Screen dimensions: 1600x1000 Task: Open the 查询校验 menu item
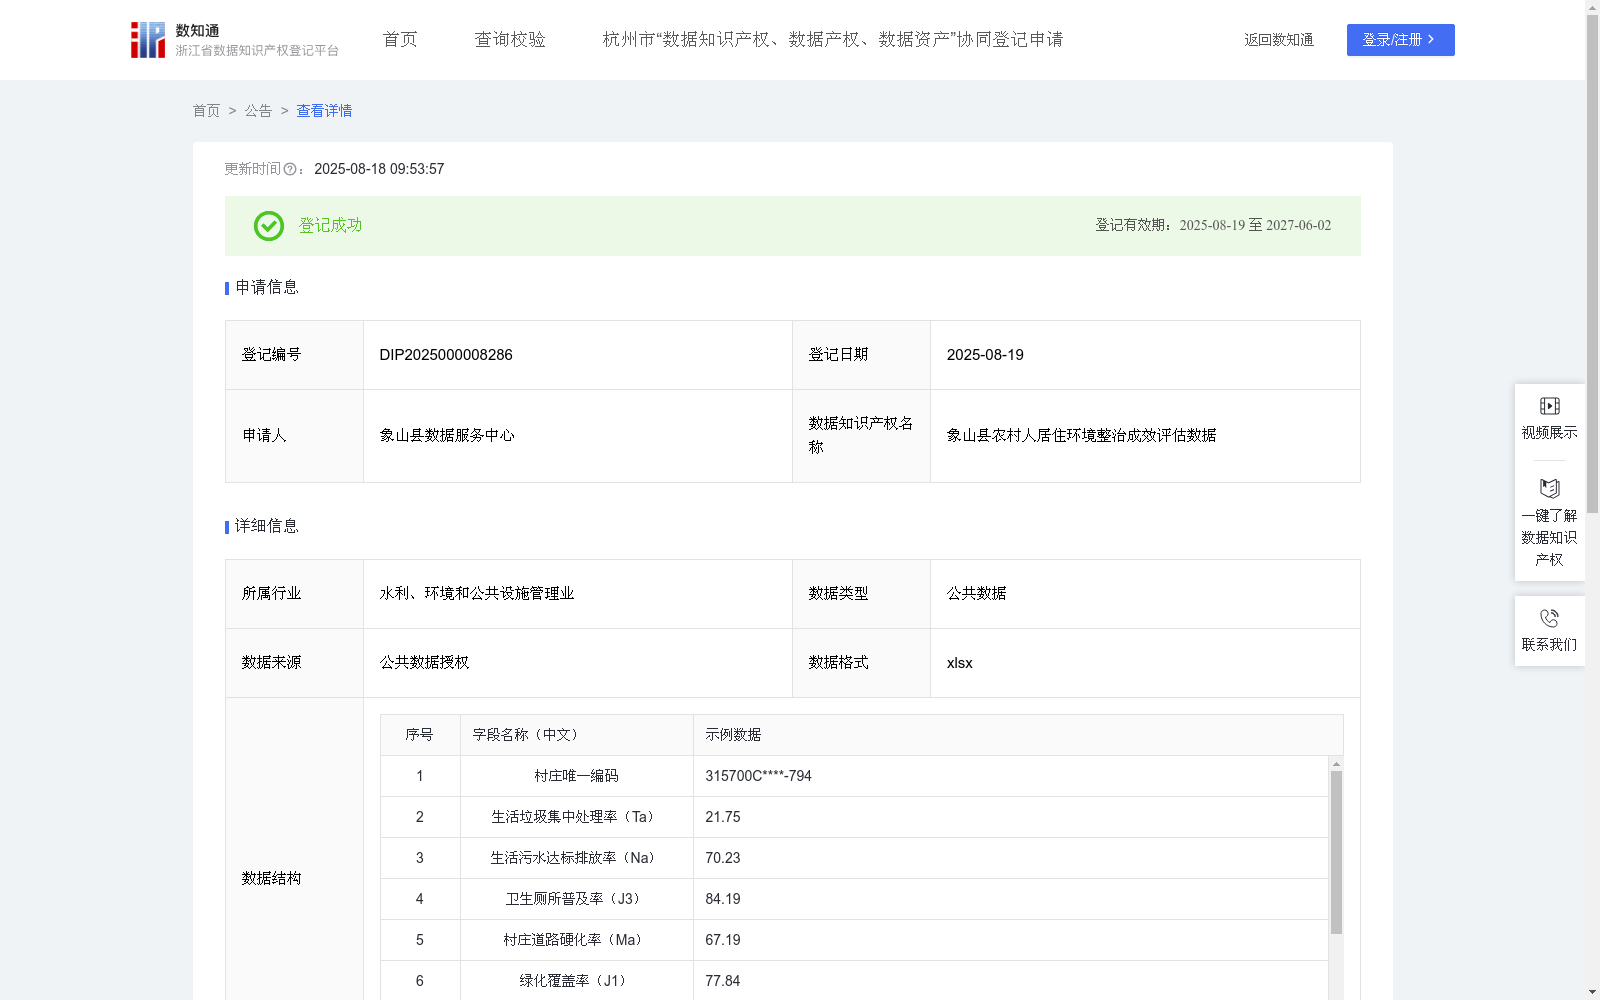pyautogui.click(x=510, y=40)
